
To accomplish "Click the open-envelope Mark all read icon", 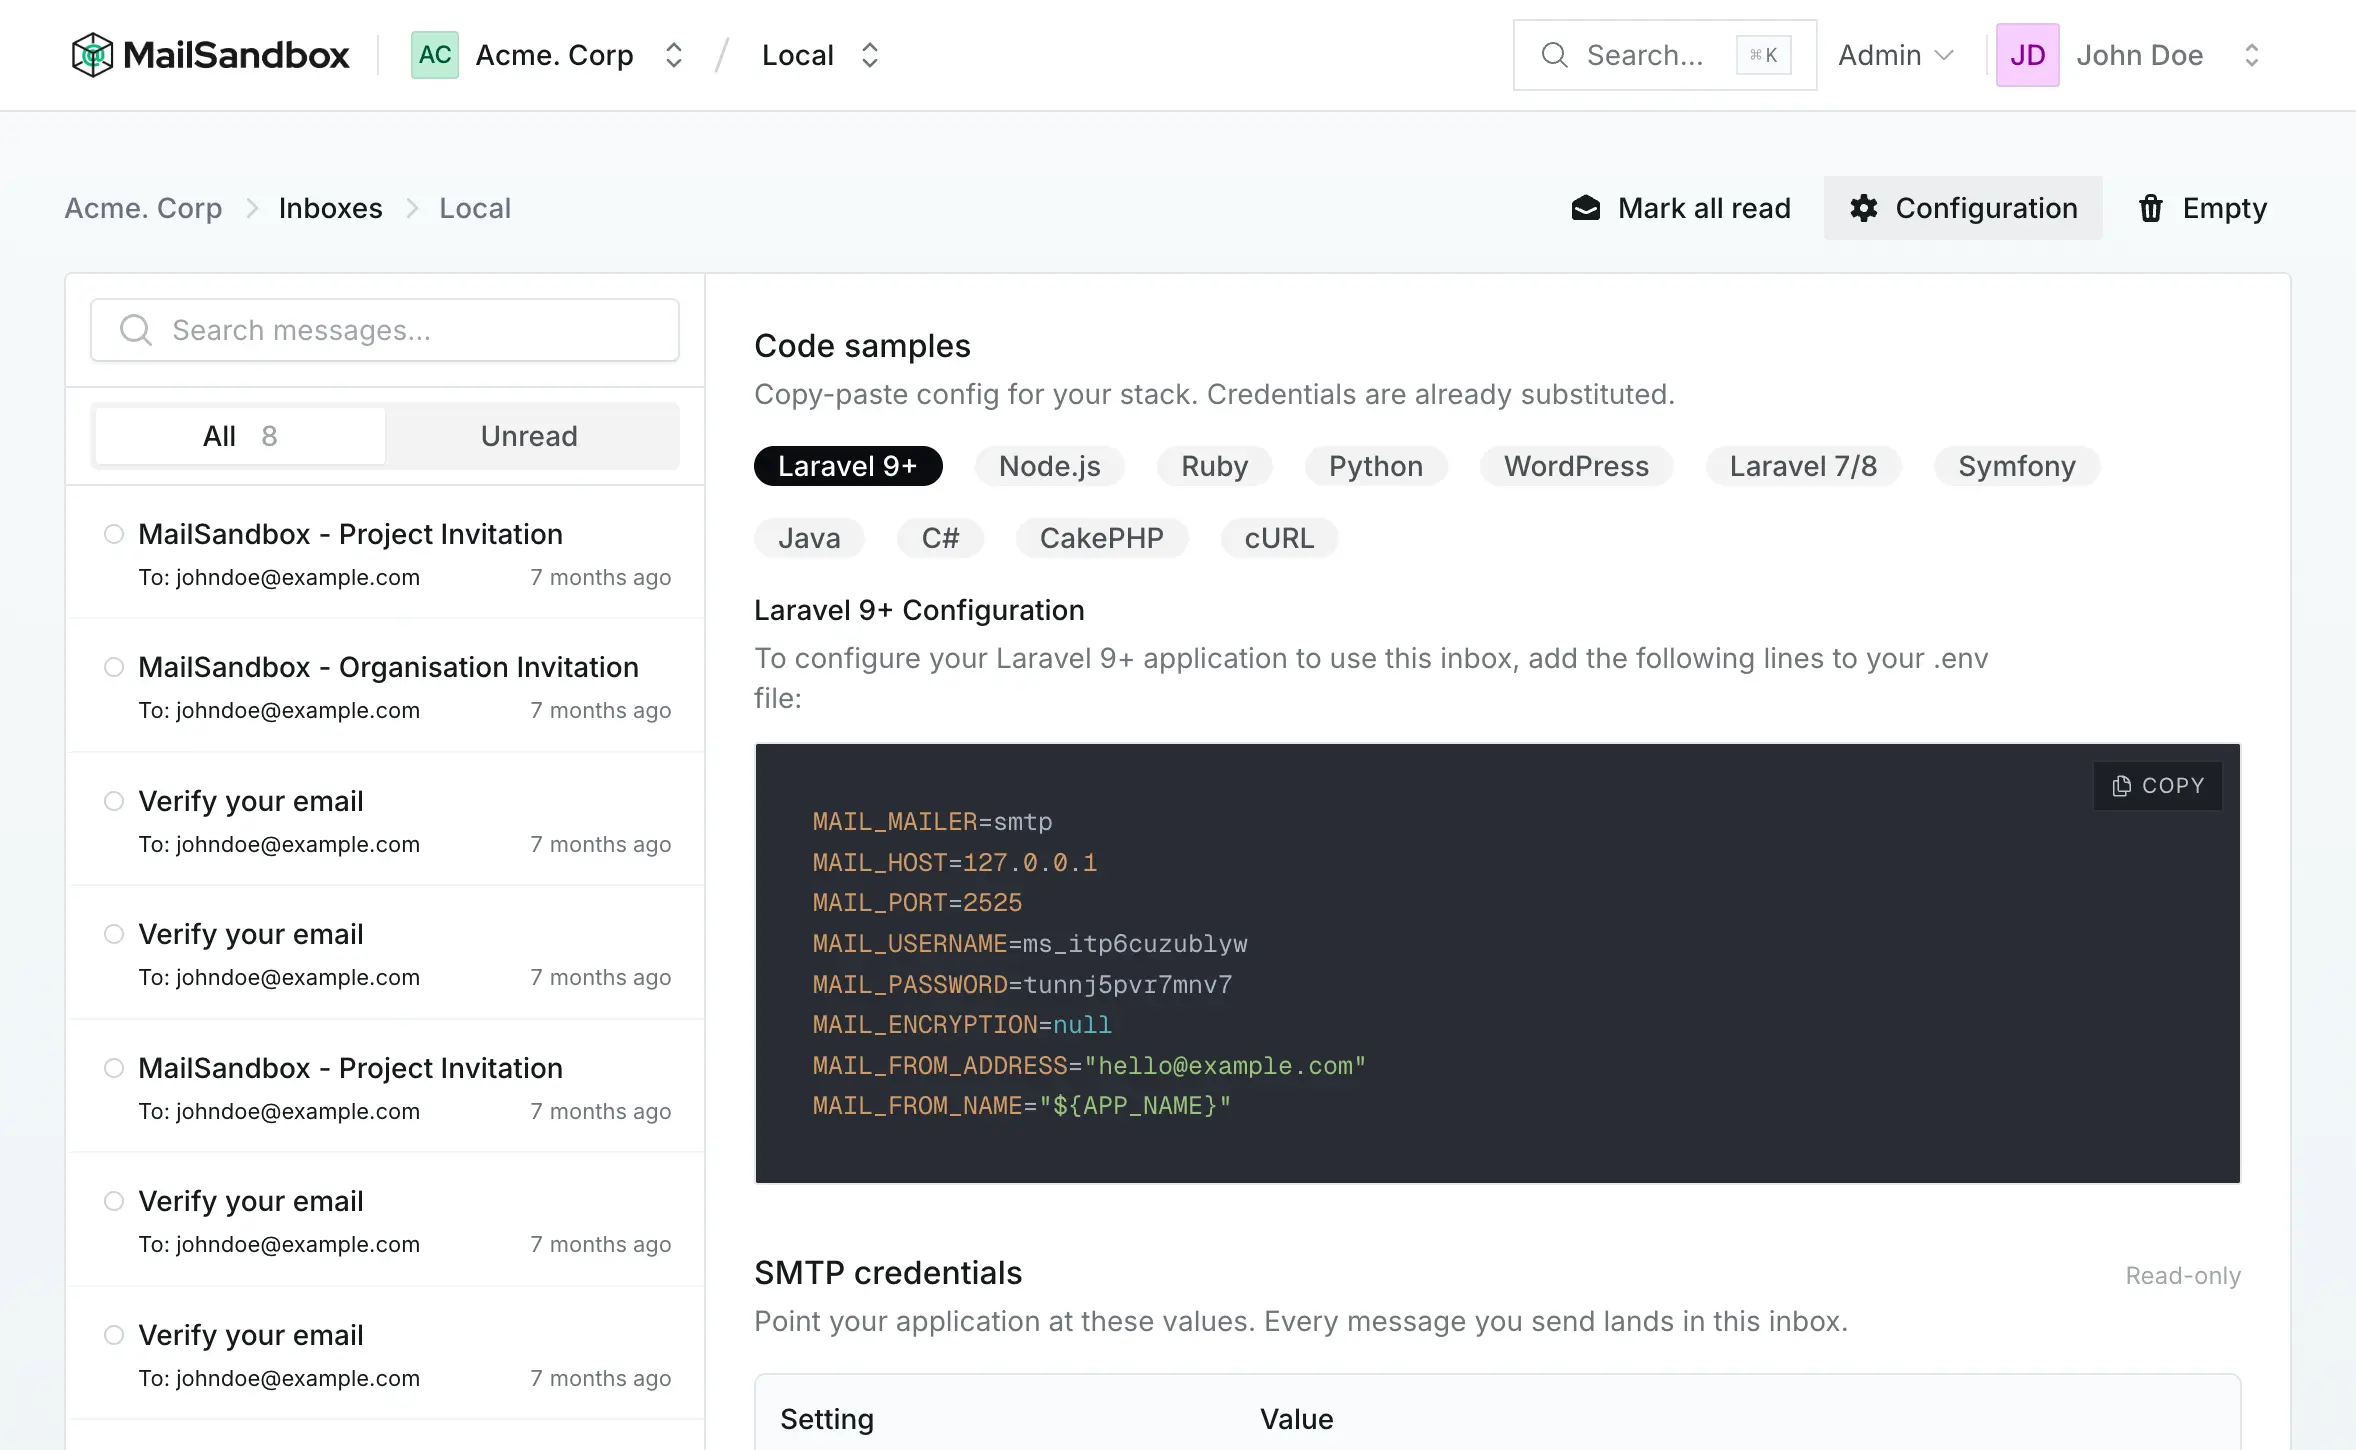I will pos(1586,208).
